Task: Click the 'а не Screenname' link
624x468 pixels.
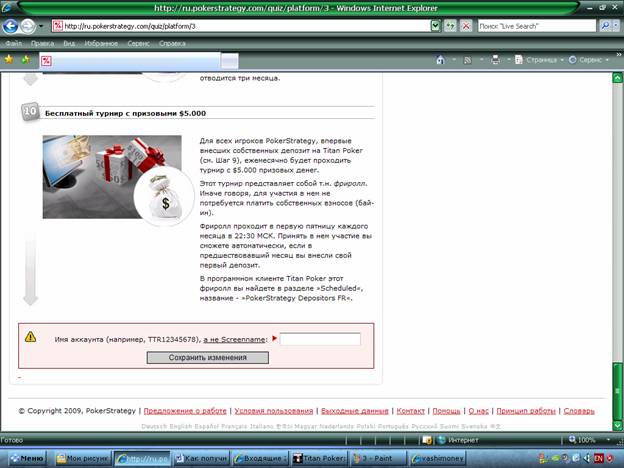Action: click(234, 339)
